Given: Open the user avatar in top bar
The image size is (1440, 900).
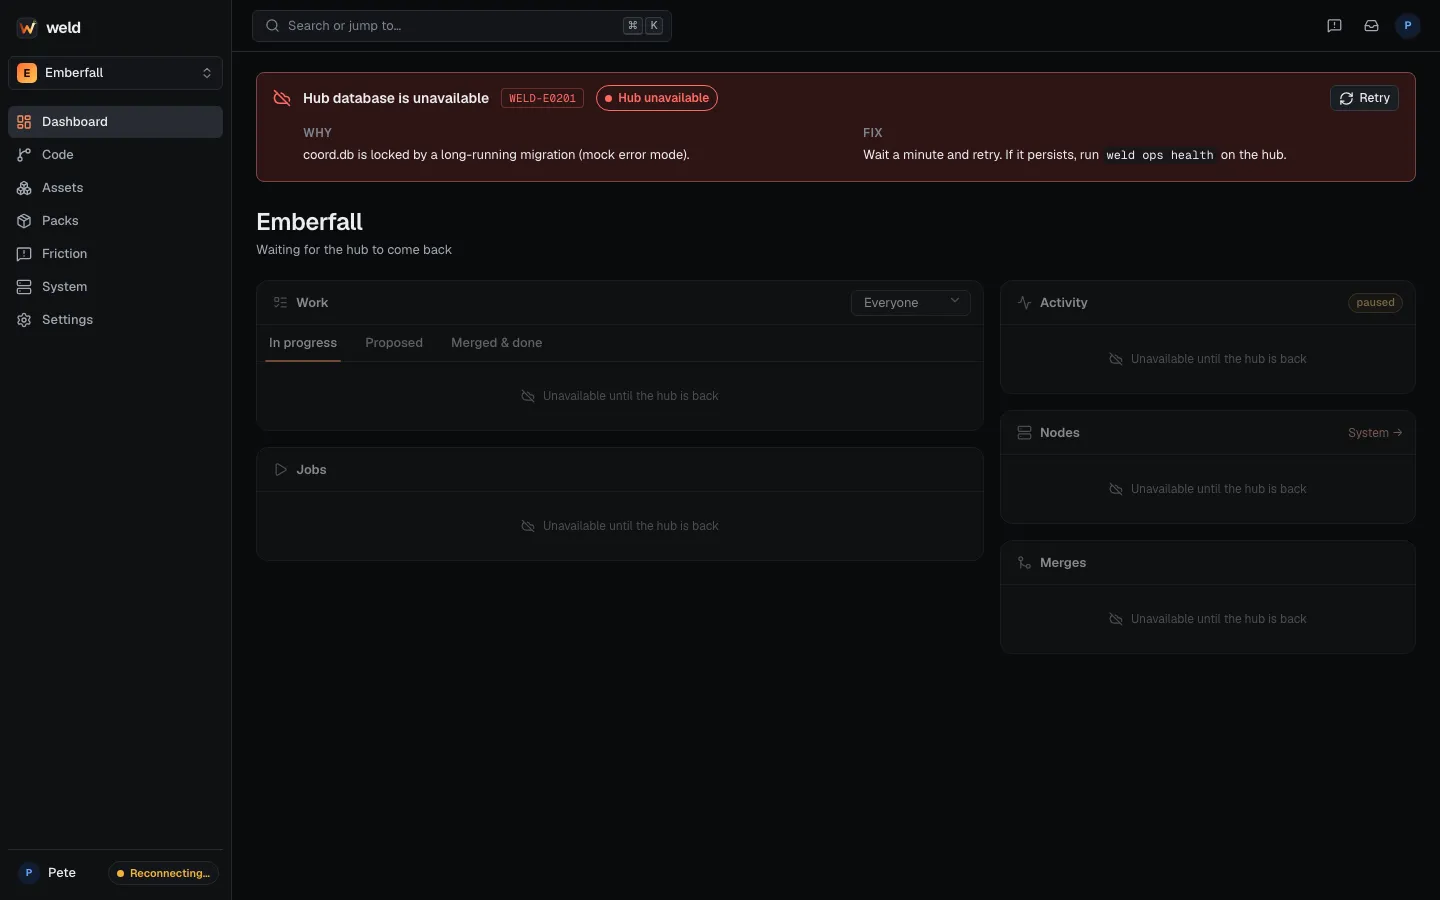Looking at the screenshot, I should coord(1408,26).
